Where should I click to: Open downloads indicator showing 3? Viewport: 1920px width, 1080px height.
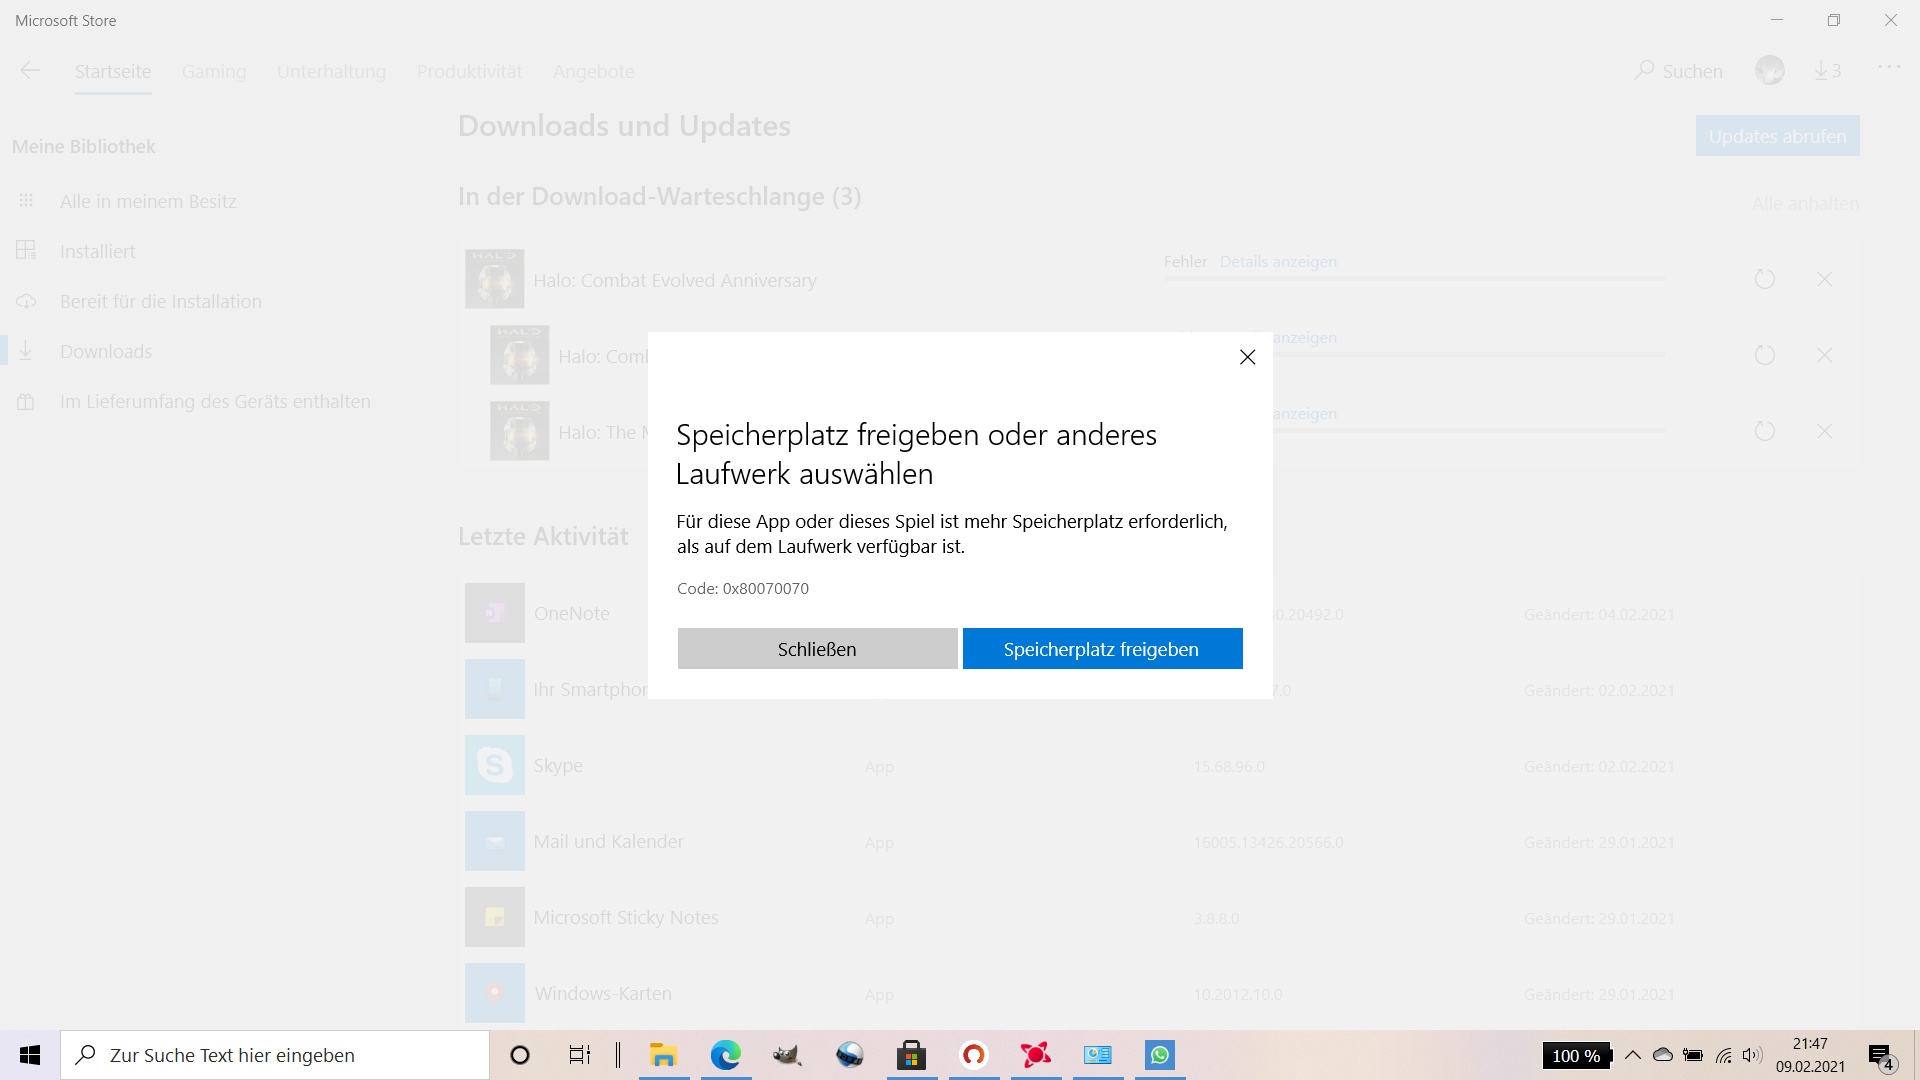(x=1827, y=70)
